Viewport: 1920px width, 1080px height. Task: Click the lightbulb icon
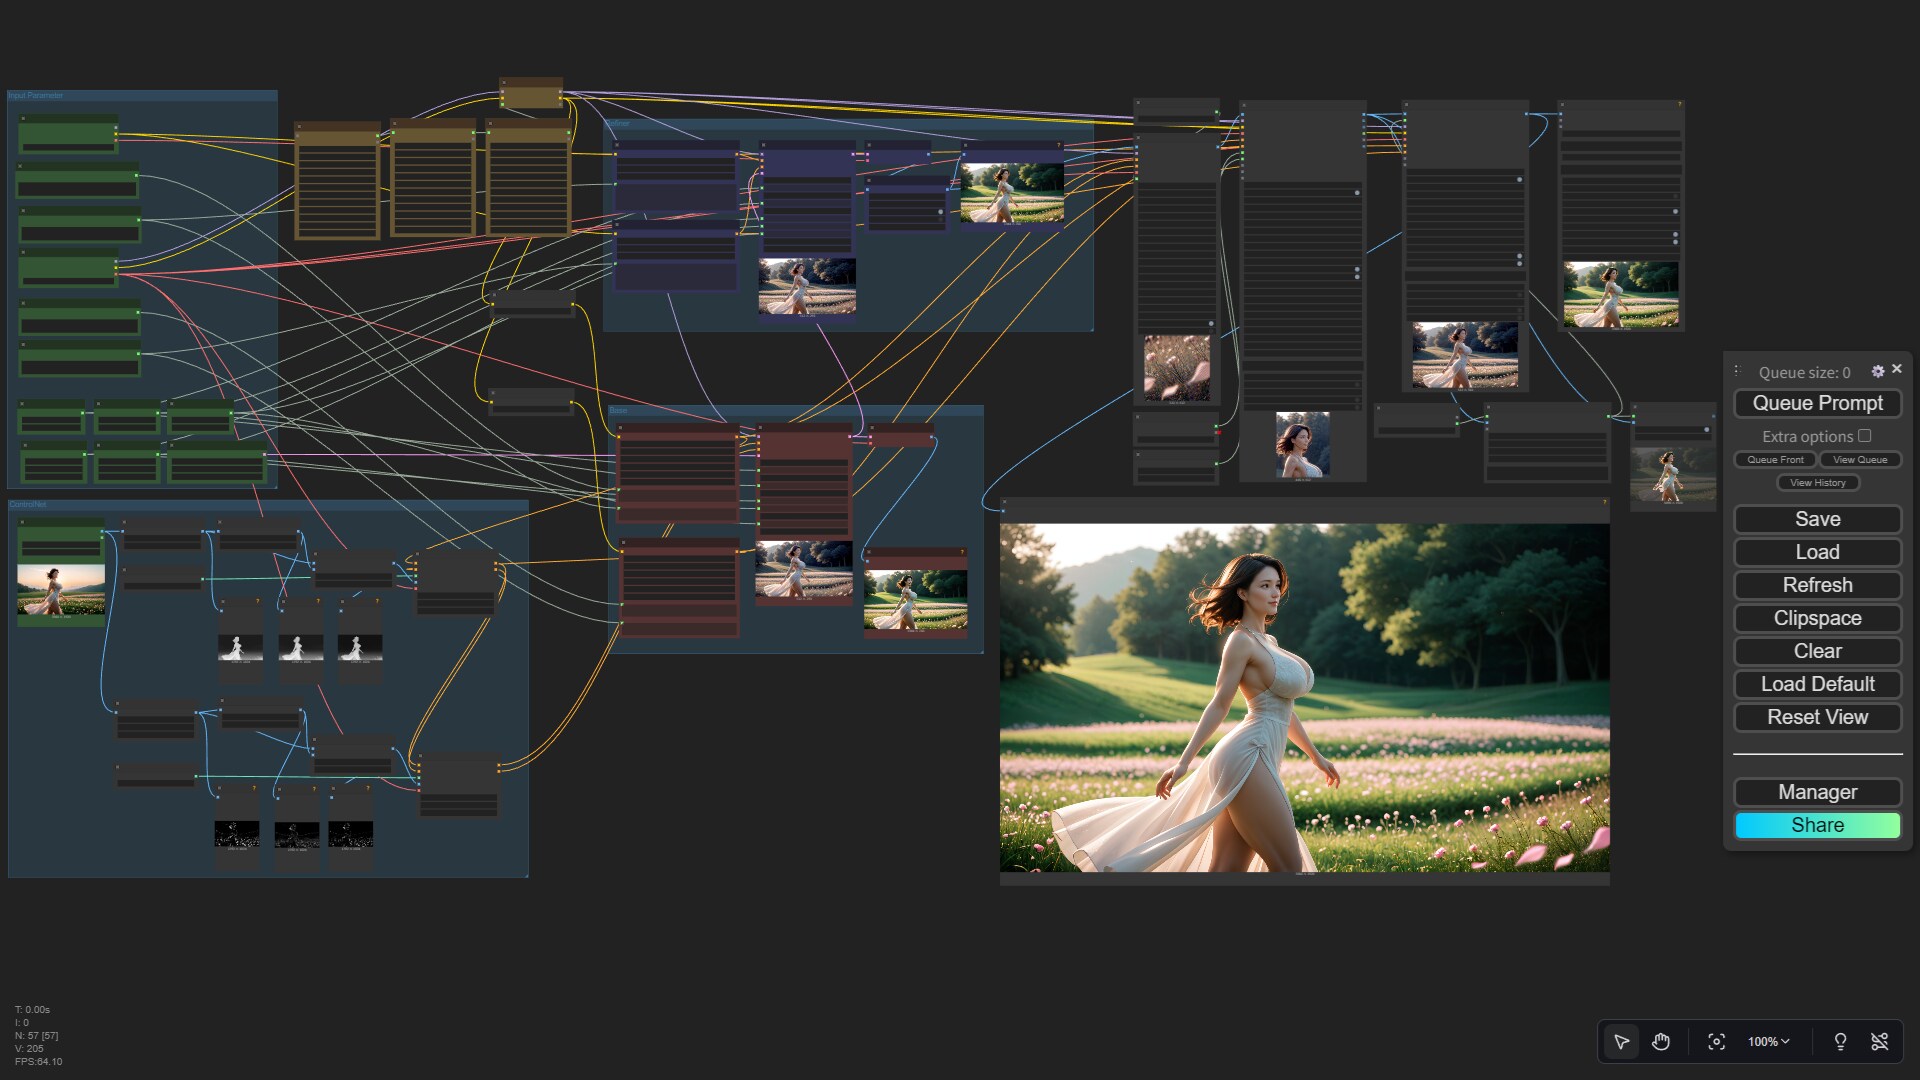1840,1042
